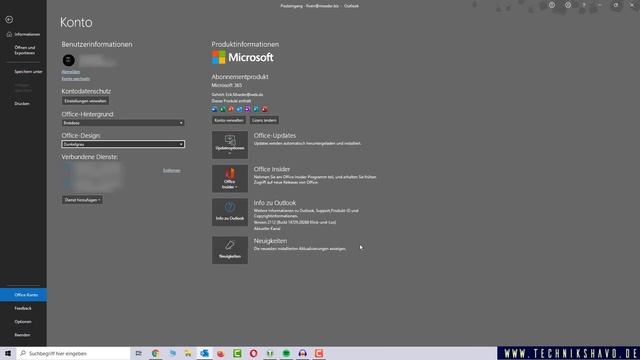This screenshot has width=640, height=360.
Task: Click the Microsoft 365 subscription text
Action: (227, 85)
